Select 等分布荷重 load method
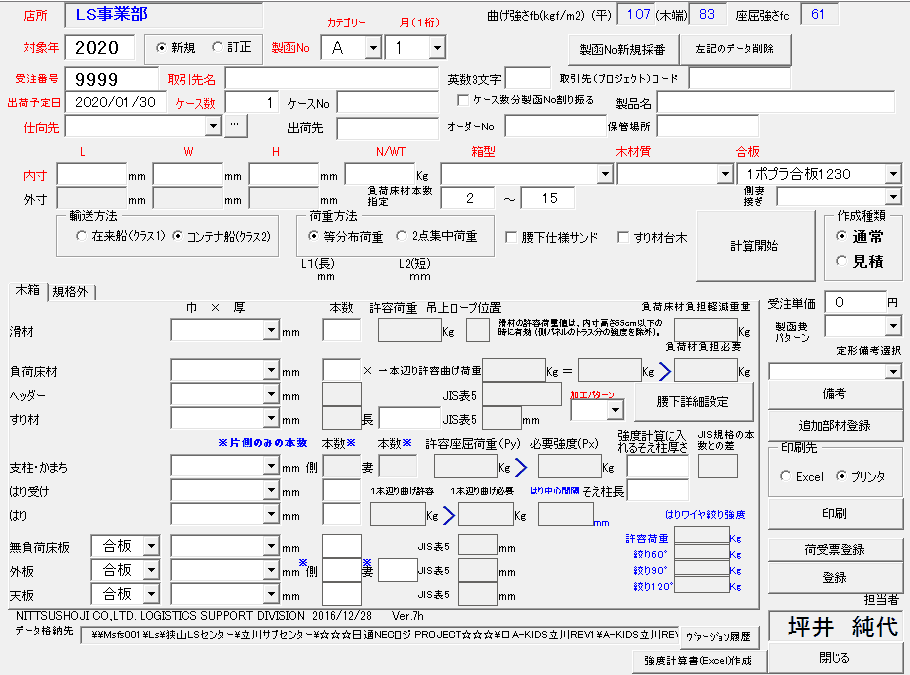910x675 pixels. (x=313, y=236)
